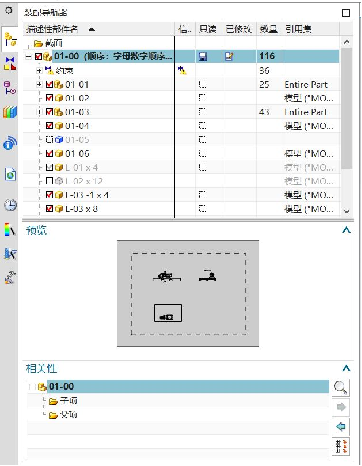Open the bottom-most sidebar icon
This screenshot has width=362, height=466.
(10, 277)
